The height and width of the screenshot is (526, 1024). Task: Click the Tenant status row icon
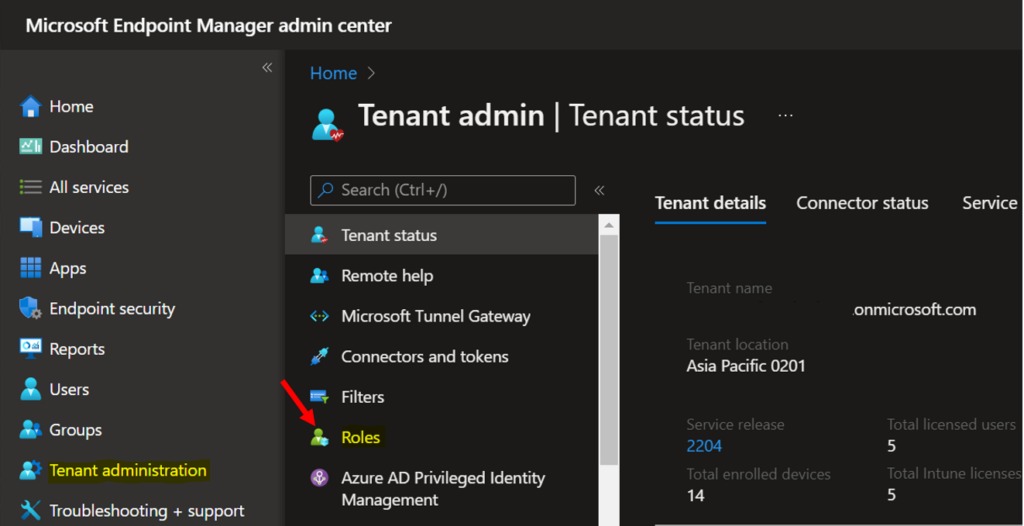(319, 235)
